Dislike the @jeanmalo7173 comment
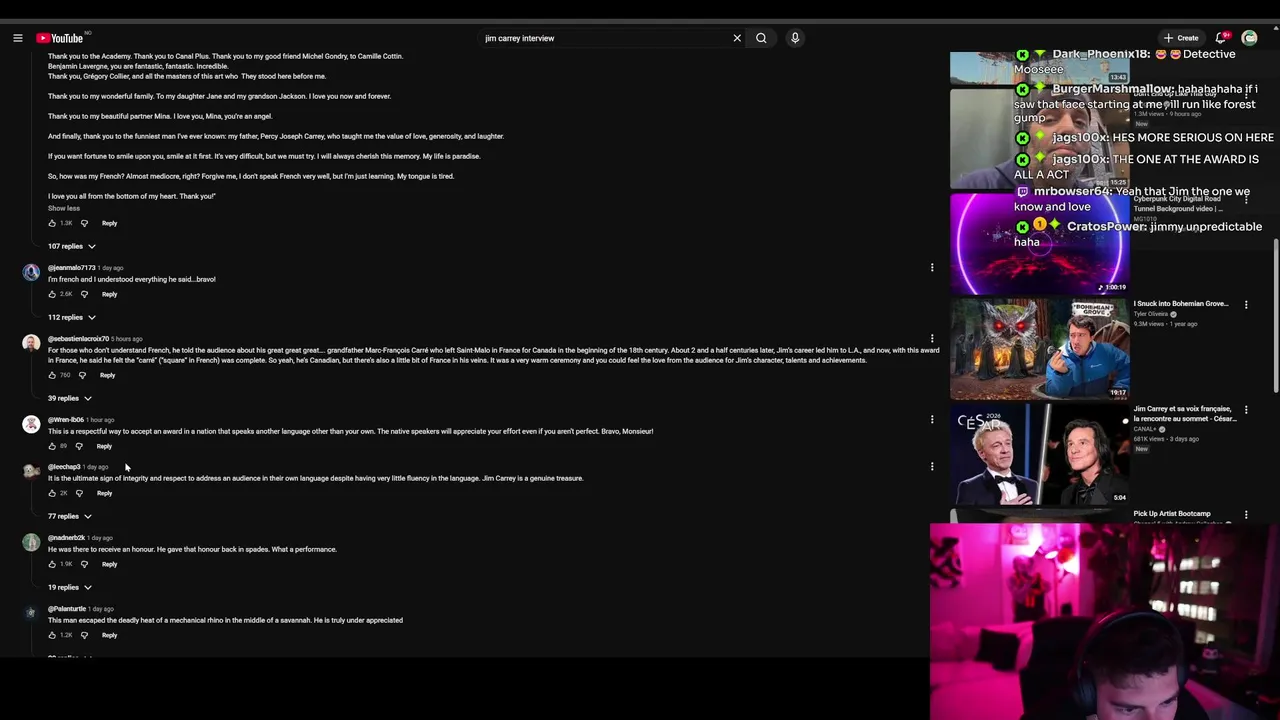The image size is (1280, 720). point(84,294)
